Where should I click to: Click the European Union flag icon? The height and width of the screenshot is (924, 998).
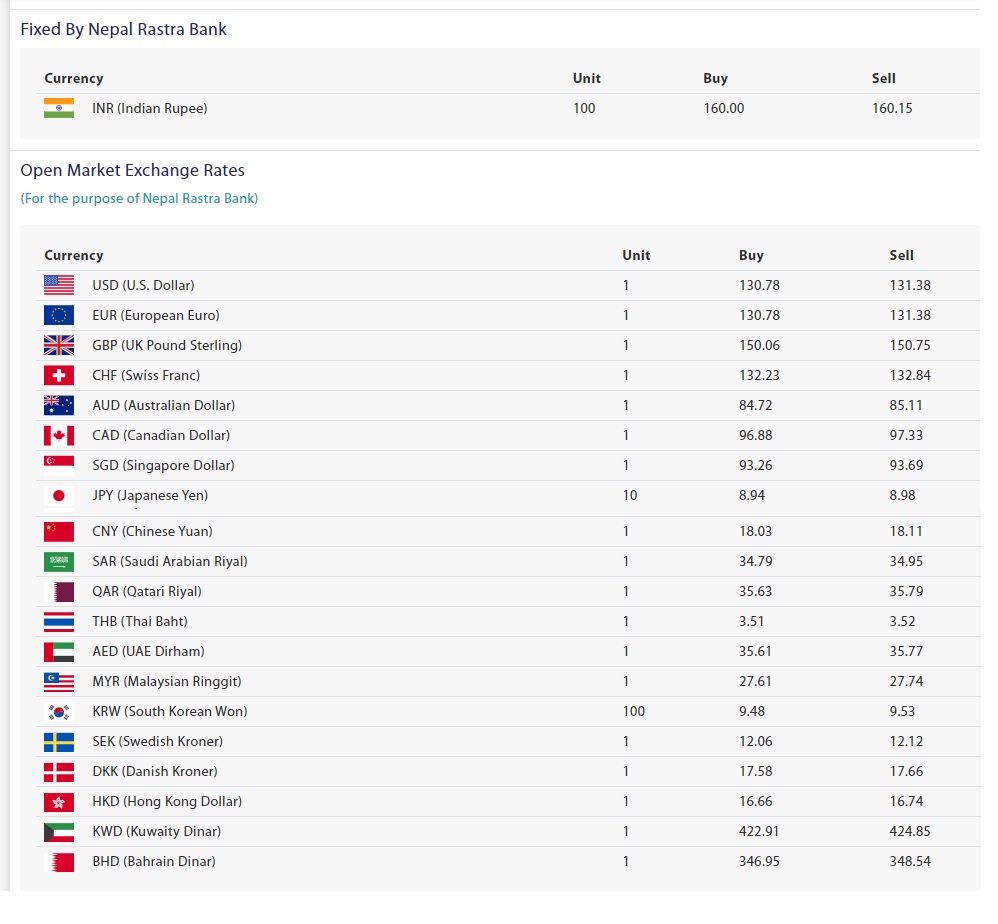[59, 315]
